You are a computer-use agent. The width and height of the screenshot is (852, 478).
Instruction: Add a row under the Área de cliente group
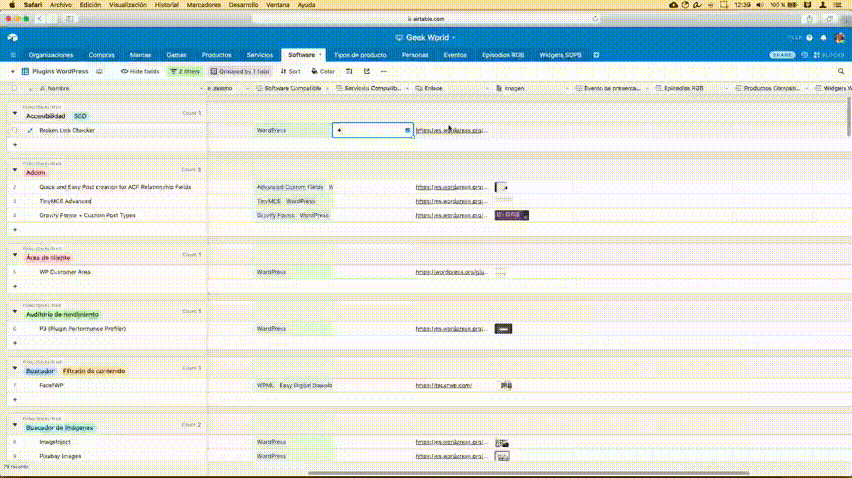tap(15, 286)
